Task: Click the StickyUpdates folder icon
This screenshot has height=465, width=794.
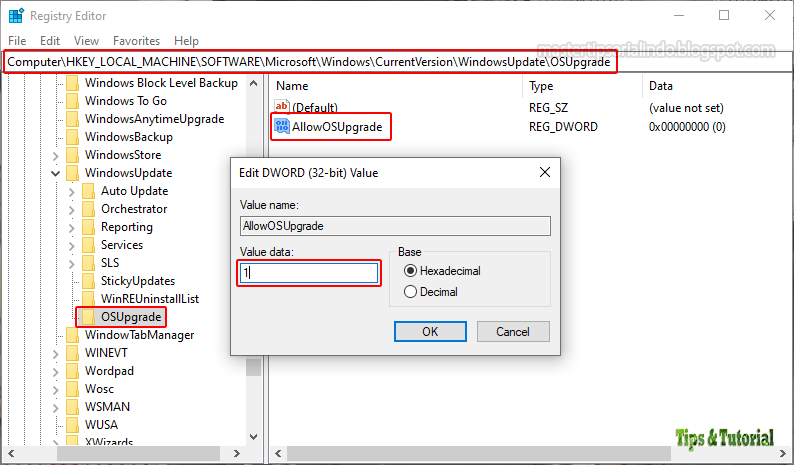Action: coord(89,281)
